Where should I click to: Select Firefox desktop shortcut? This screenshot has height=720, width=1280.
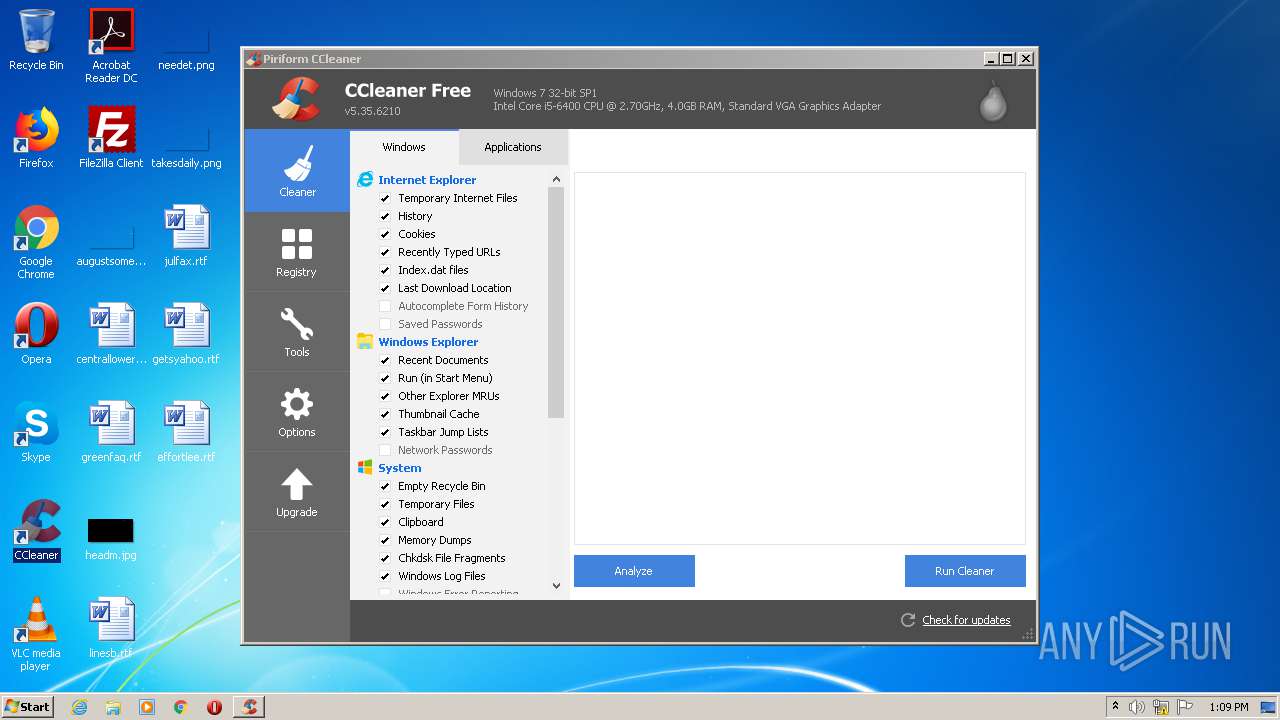point(36,137)
